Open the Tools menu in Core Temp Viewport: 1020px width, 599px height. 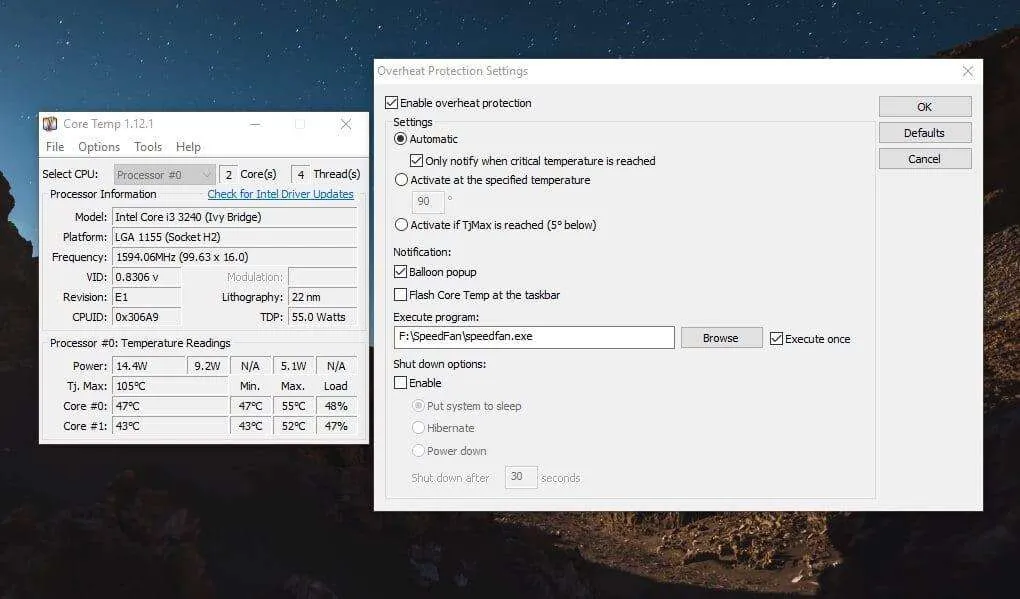[x=148, y=147]
